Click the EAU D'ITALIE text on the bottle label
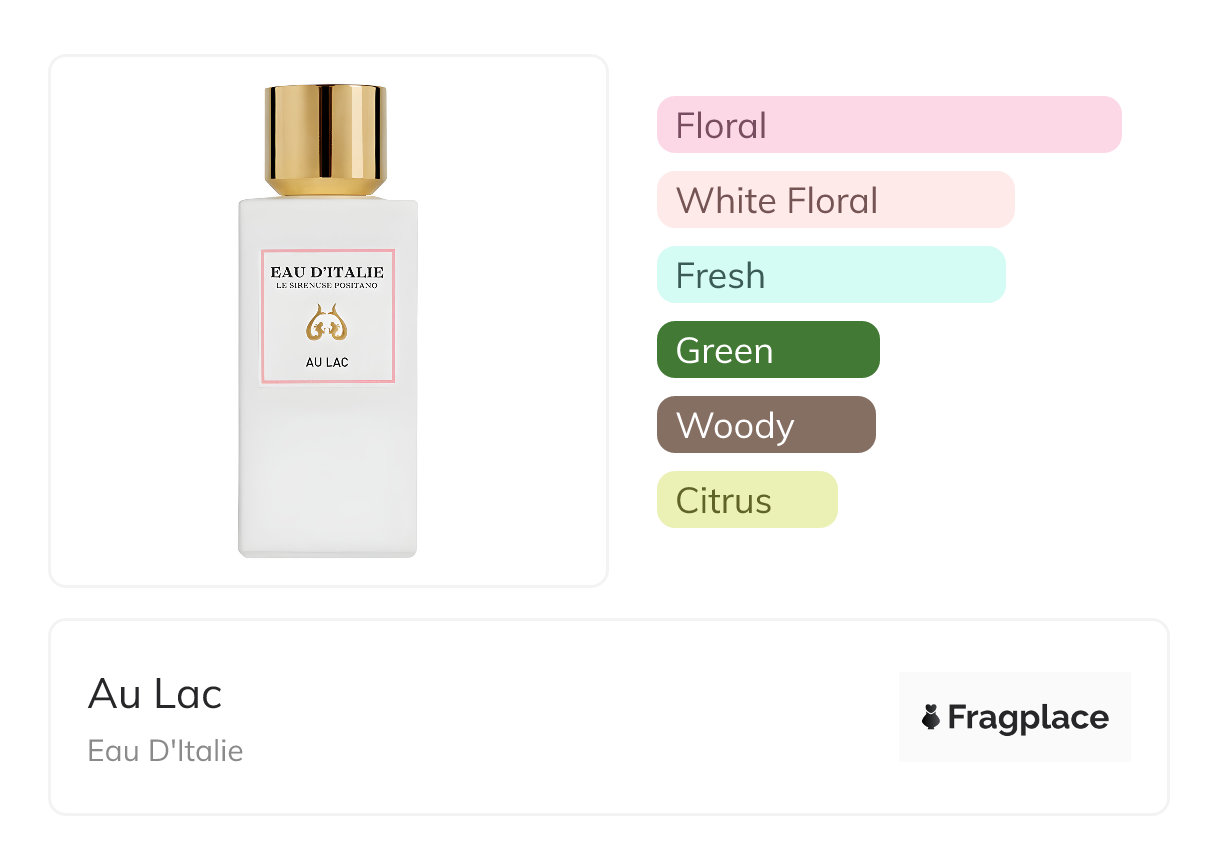The width and height of the screenshot is (1218, 864). click(327, 272)
